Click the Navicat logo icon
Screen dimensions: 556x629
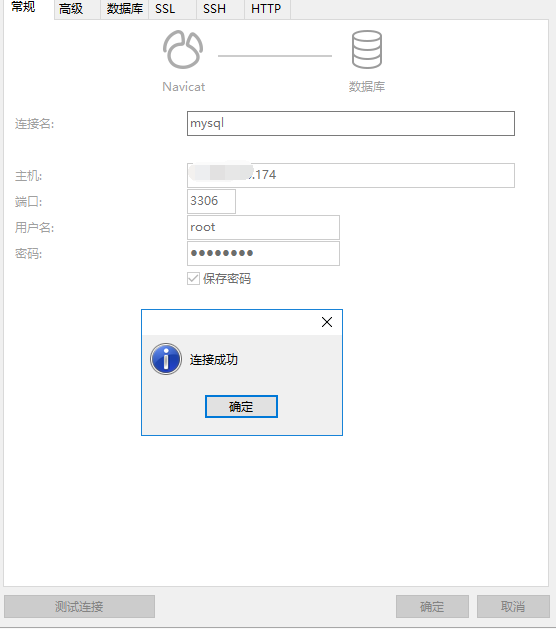[x=183, y=50]
